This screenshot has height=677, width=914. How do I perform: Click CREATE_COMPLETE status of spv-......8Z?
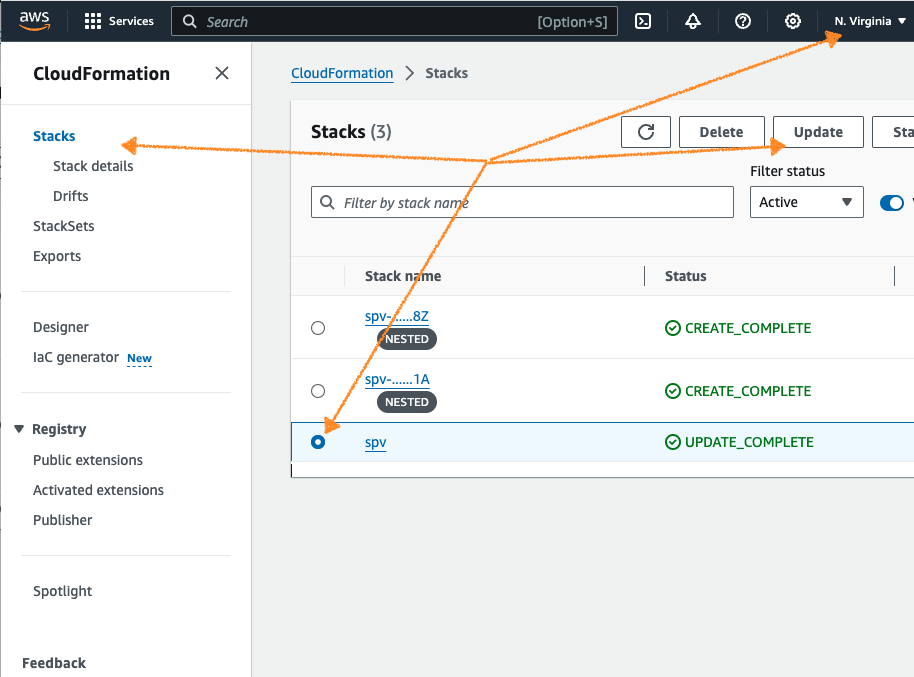click(738, 328)
